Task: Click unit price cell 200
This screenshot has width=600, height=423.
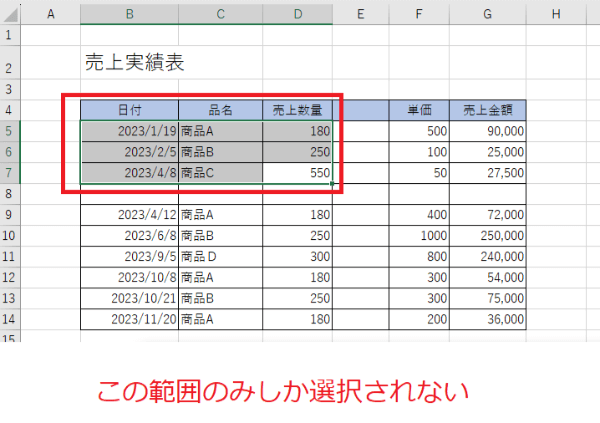Action: pyautogui.click(x=419, y=319)
